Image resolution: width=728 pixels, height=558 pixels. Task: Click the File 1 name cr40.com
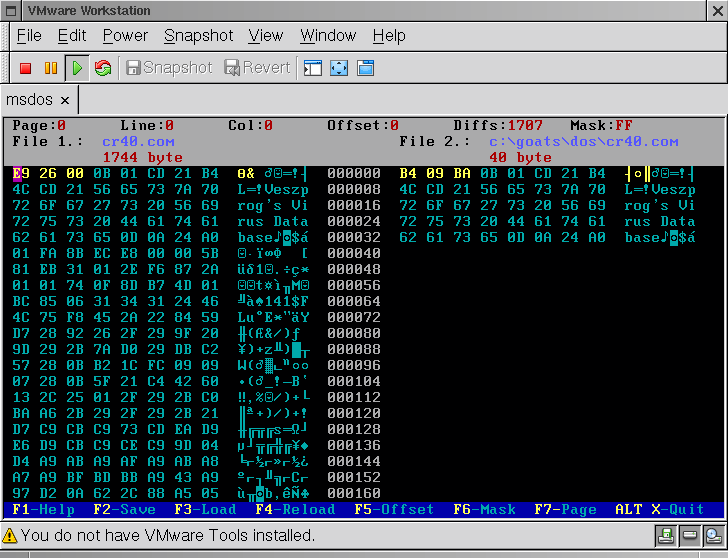pyautogui.click(x=138, y=142)
